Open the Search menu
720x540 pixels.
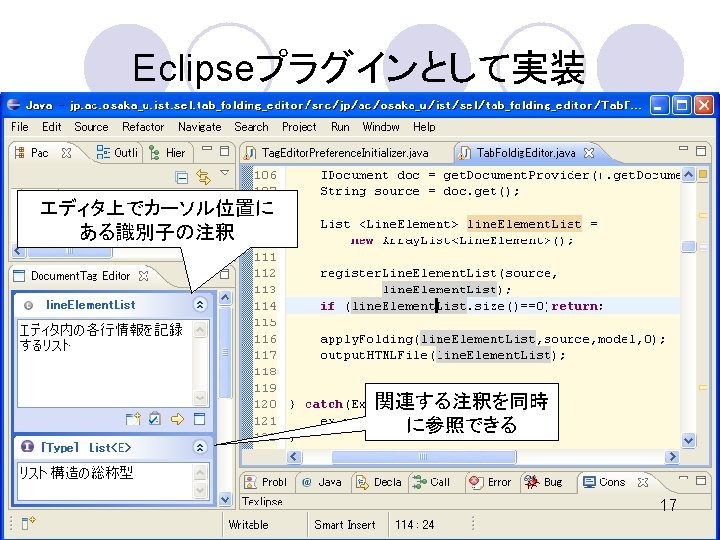click(251, 127)
